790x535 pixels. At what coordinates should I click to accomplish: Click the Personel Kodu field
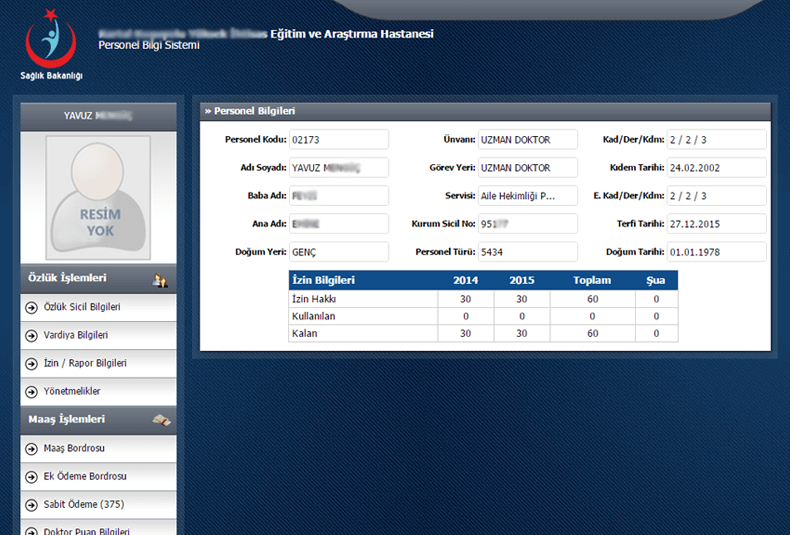tap(338, 140)
